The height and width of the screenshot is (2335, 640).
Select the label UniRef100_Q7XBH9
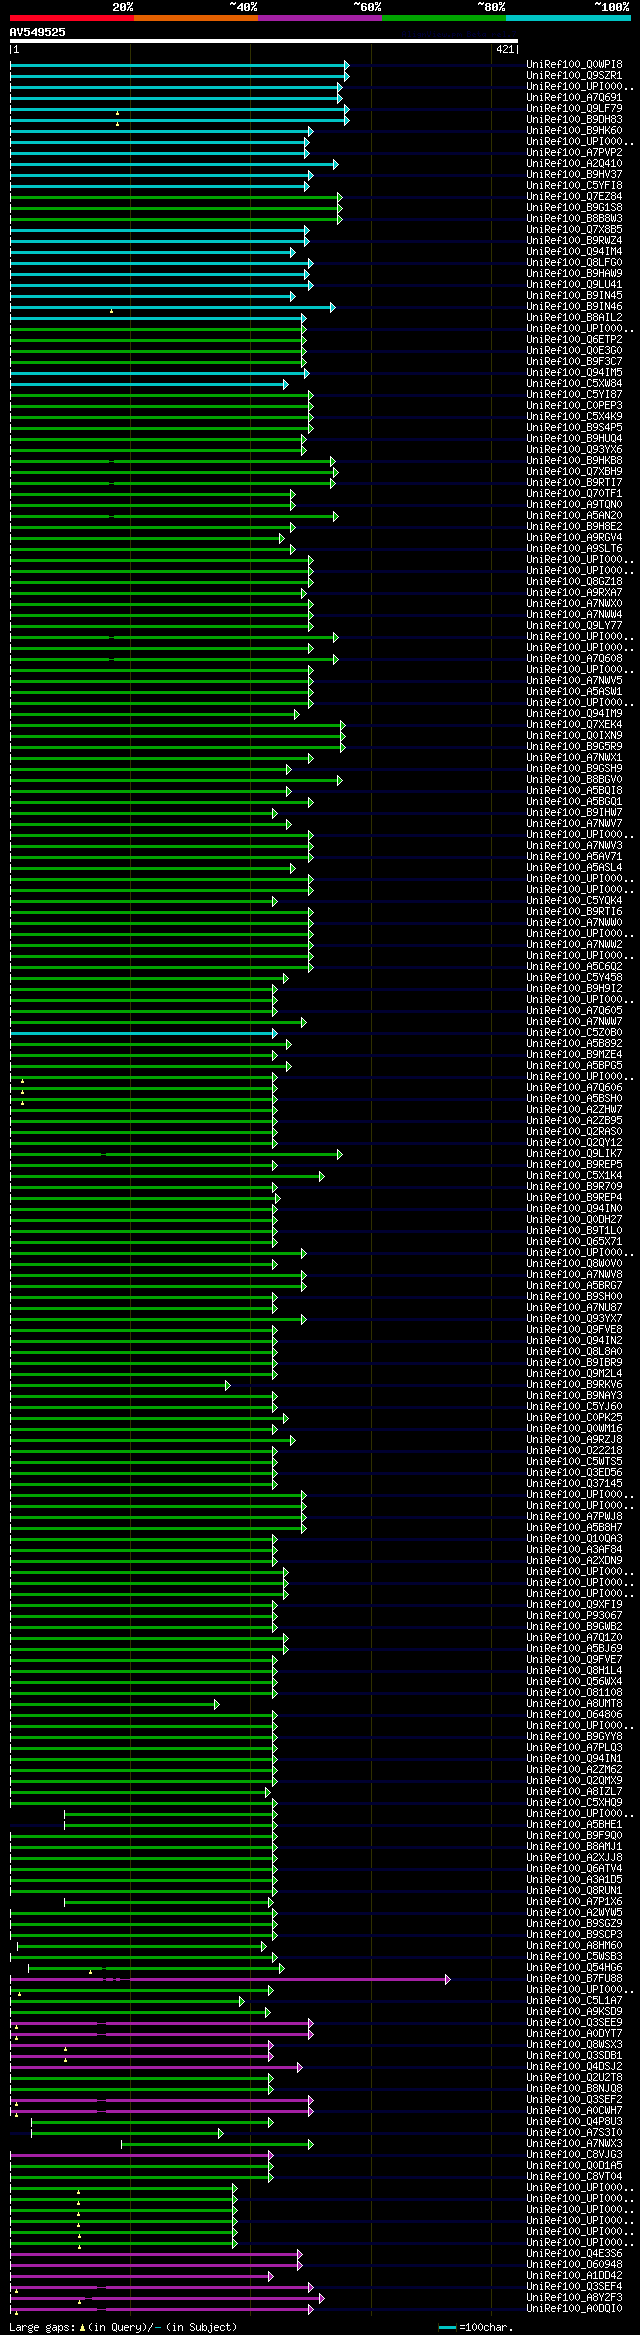tap(574, 472)
